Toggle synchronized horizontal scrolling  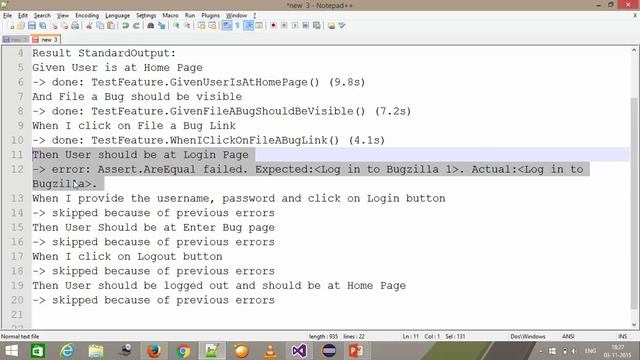212,26
